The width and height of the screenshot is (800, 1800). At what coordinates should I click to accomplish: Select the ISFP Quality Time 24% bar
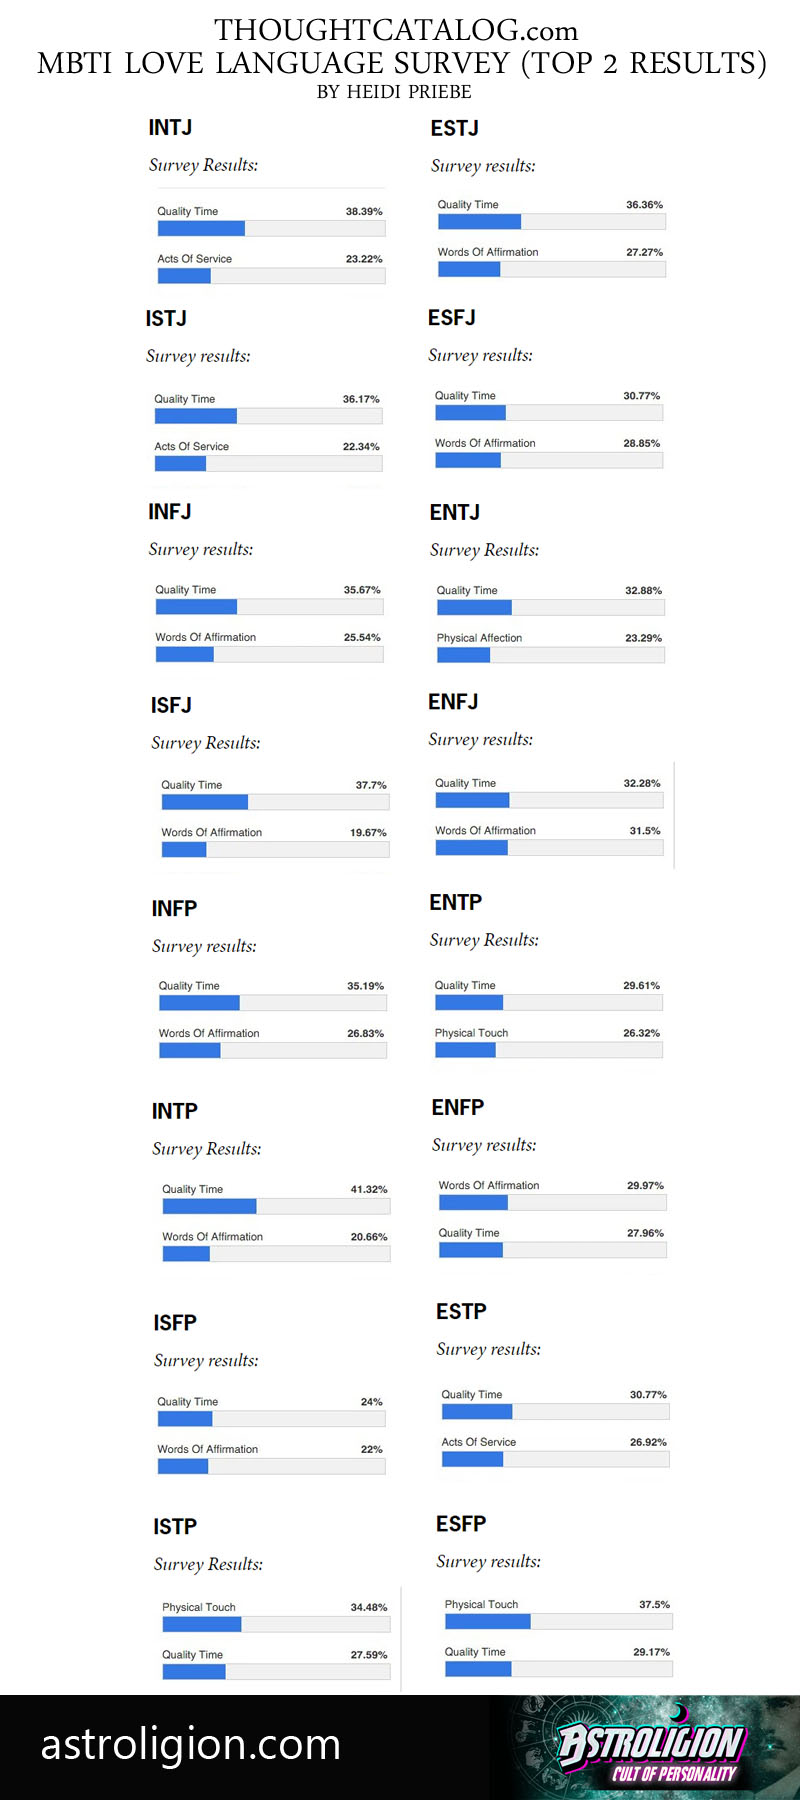tap(271, 1418)
